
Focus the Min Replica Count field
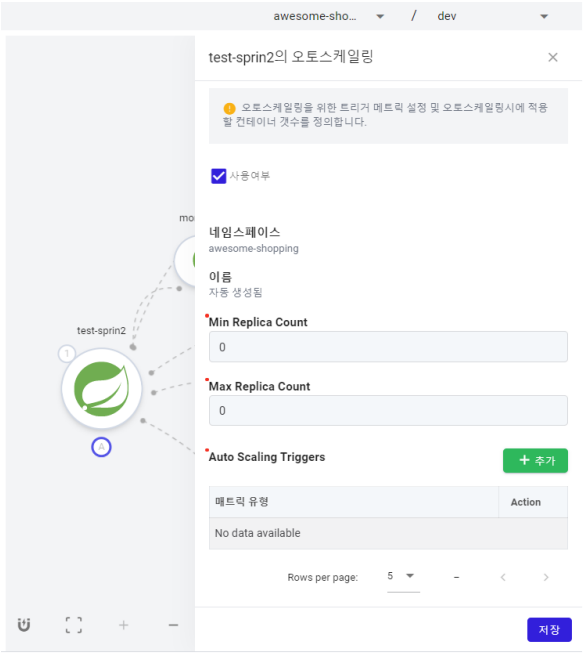coord(388,346)
